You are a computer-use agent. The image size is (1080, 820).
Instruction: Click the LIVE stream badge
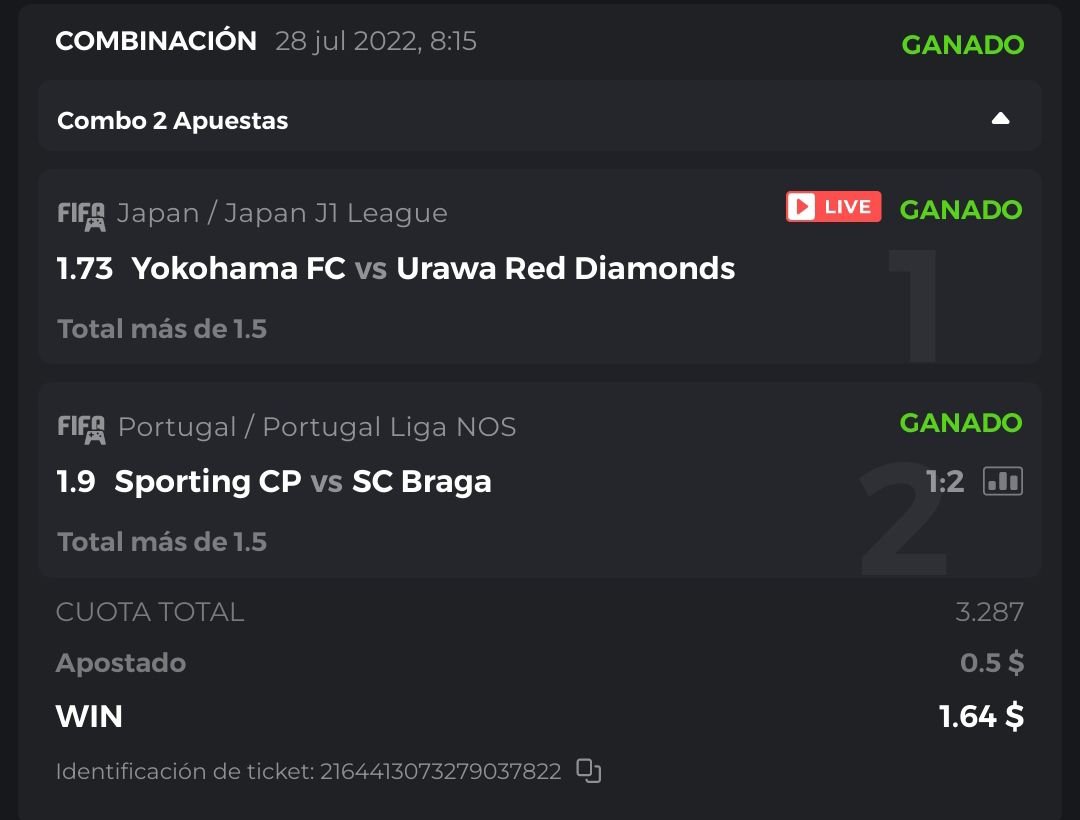[x=833, y=207]
